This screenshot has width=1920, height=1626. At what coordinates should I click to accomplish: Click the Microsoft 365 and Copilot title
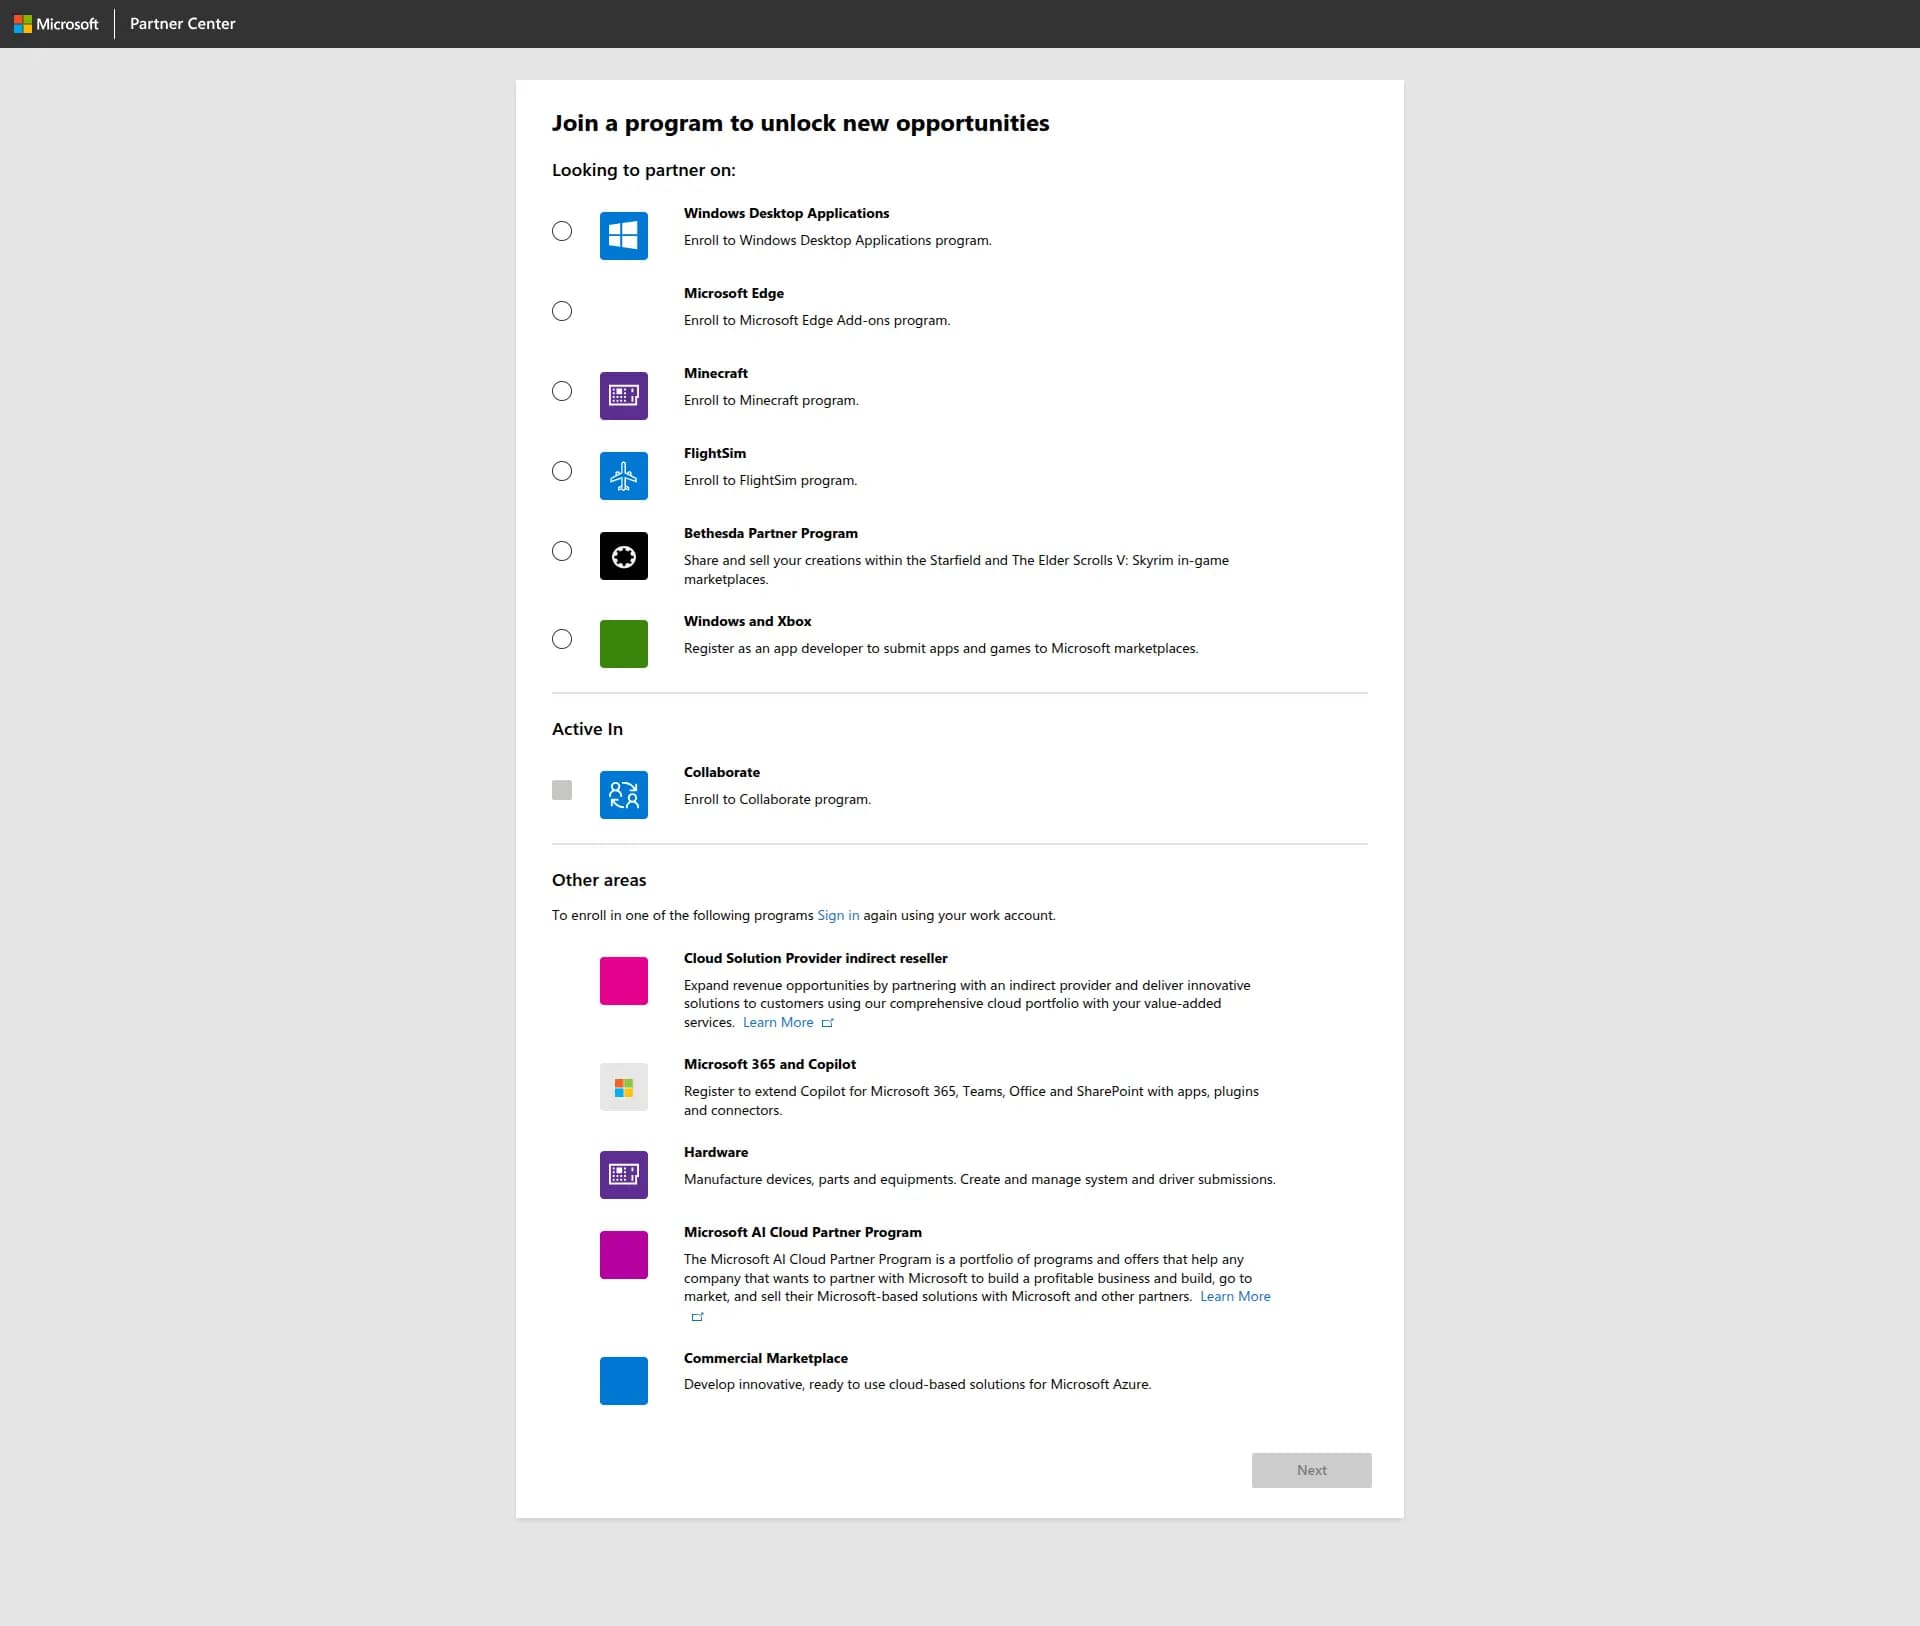770,1064
